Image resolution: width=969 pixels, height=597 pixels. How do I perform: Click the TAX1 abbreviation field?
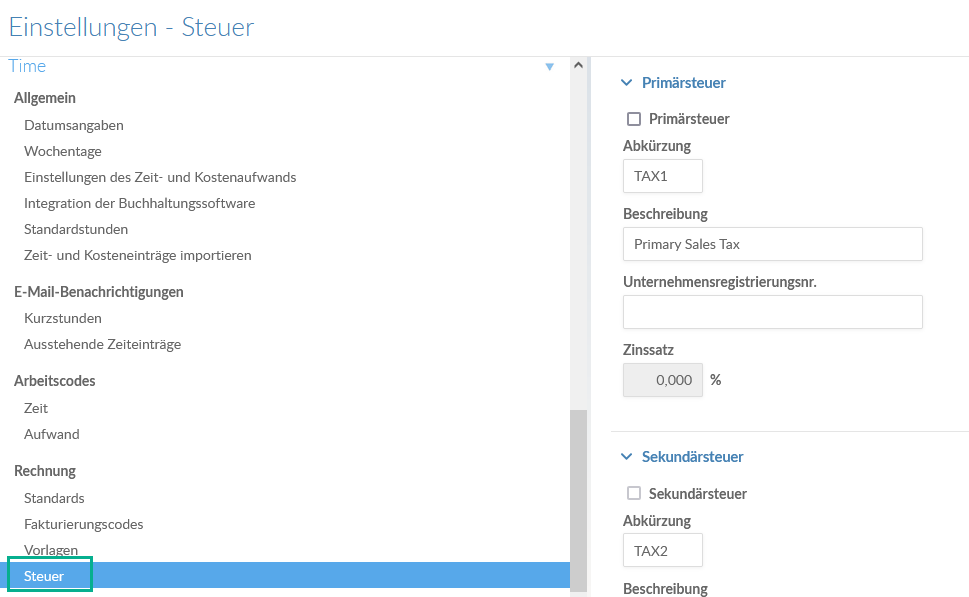[662, 176]
